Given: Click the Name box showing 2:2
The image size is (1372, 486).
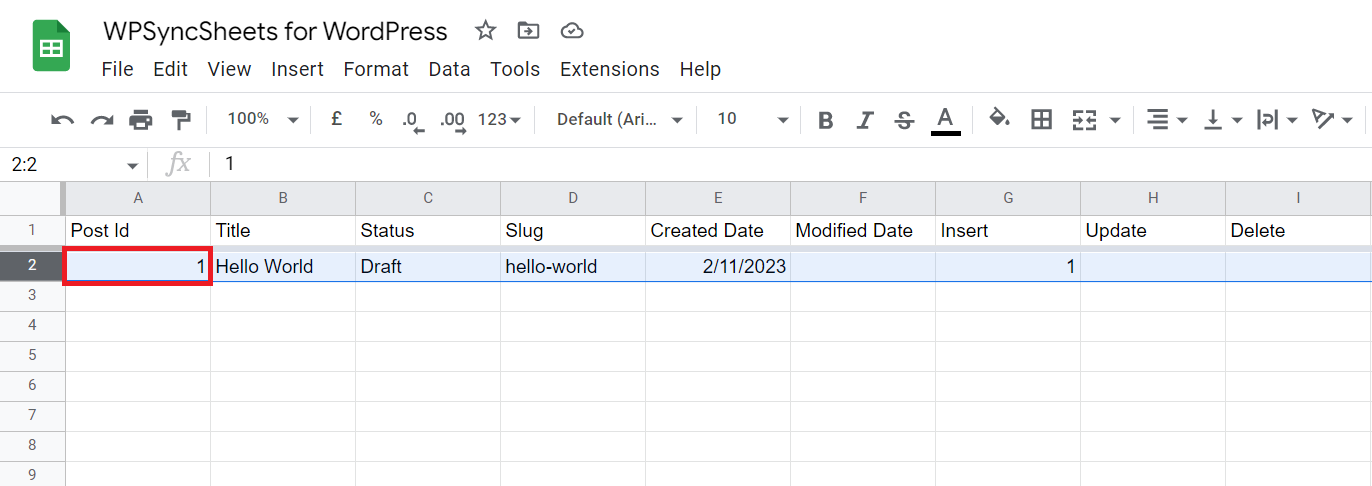Looking at the screenshot, I should coord(74,165).
